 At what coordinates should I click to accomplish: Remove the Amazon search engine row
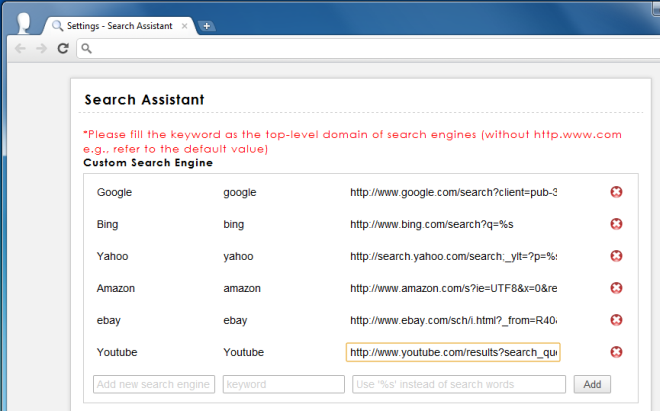click(x=616, y=288)
